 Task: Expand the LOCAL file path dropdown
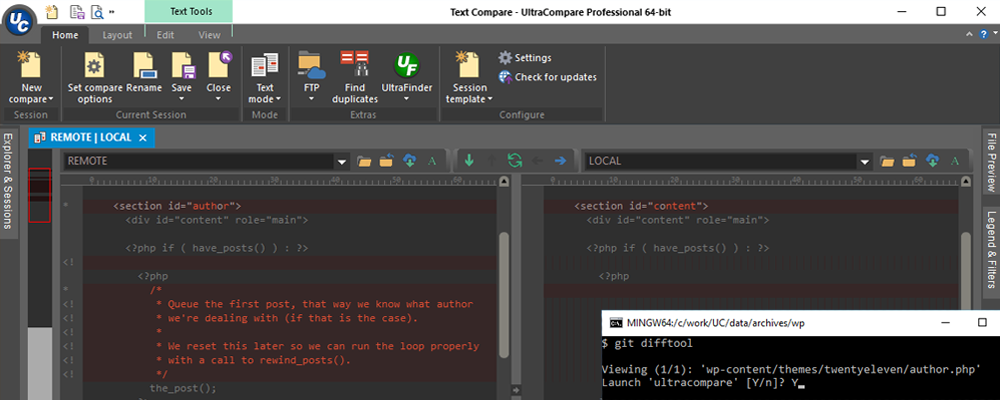pyautogui.click(x=864, y=160)
